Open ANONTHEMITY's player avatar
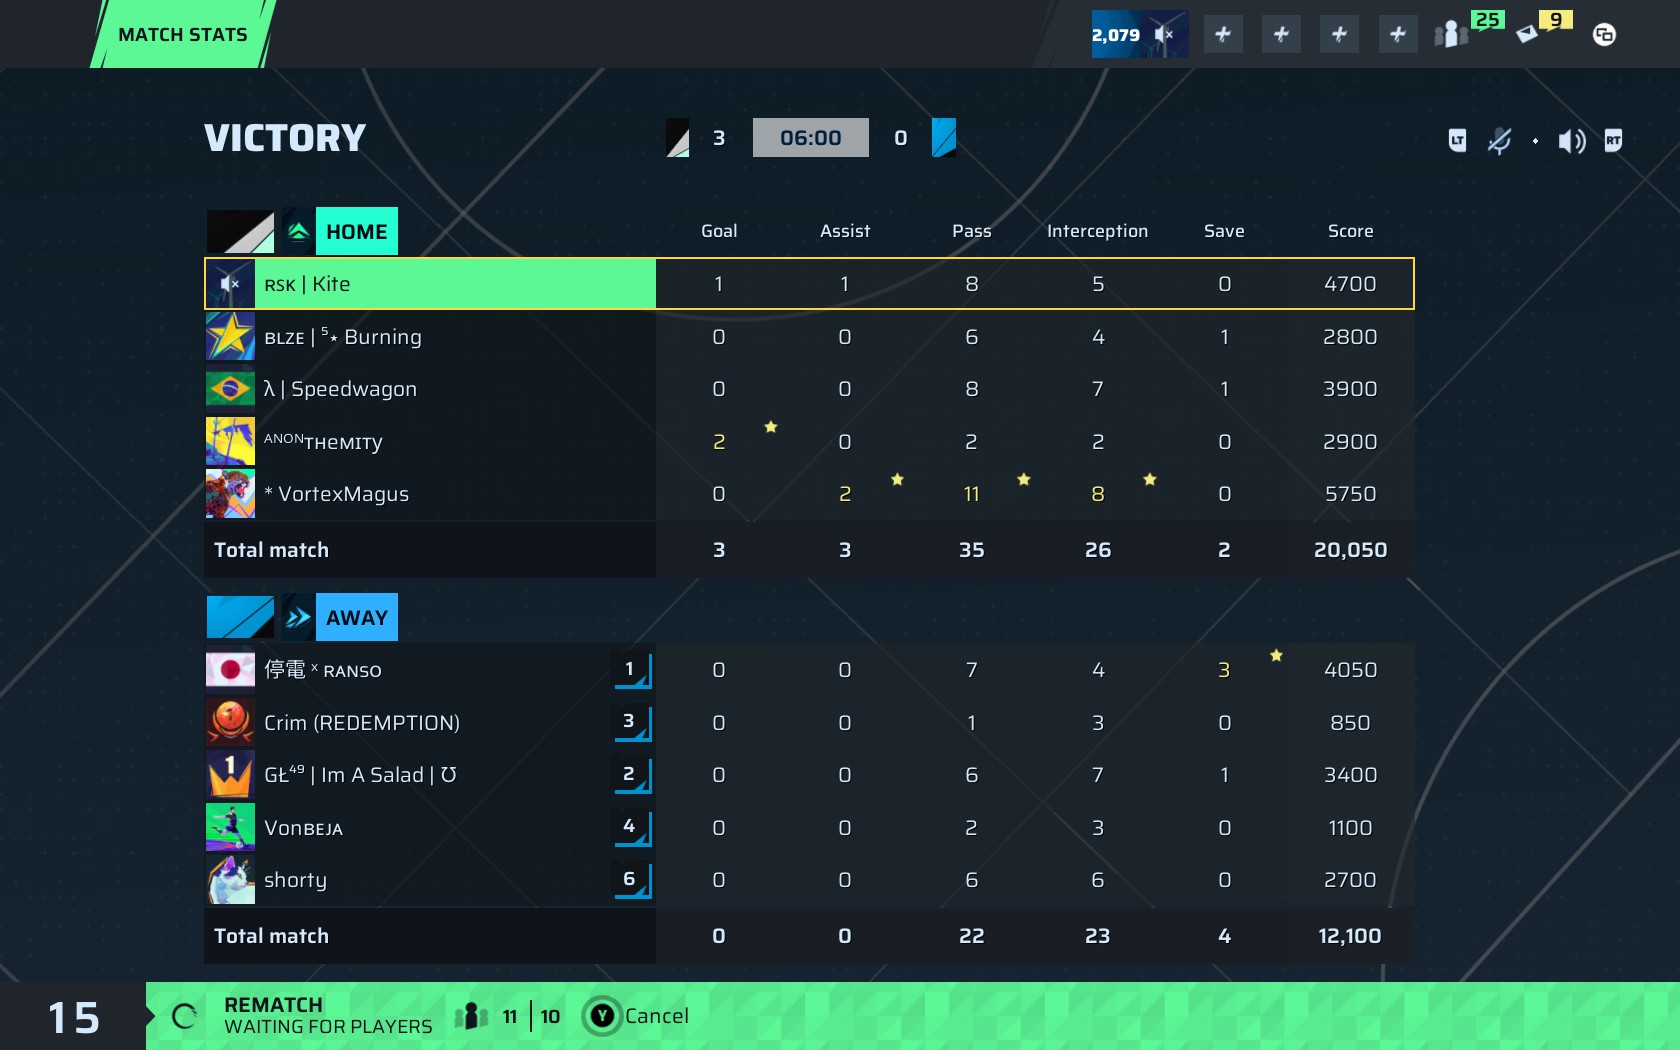Image resolution: width=1680 pixels, height=1050 pixels. [x=230, y=441]
